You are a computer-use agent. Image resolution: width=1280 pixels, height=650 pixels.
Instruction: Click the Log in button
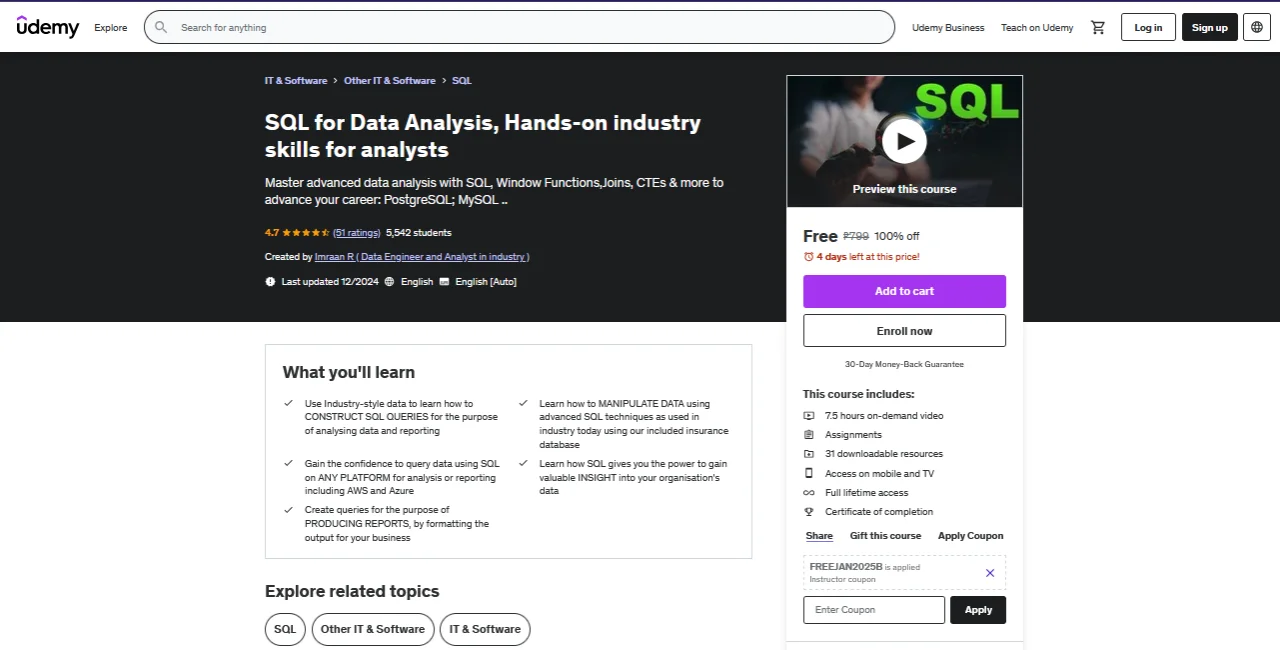(x=1148, y=27)
